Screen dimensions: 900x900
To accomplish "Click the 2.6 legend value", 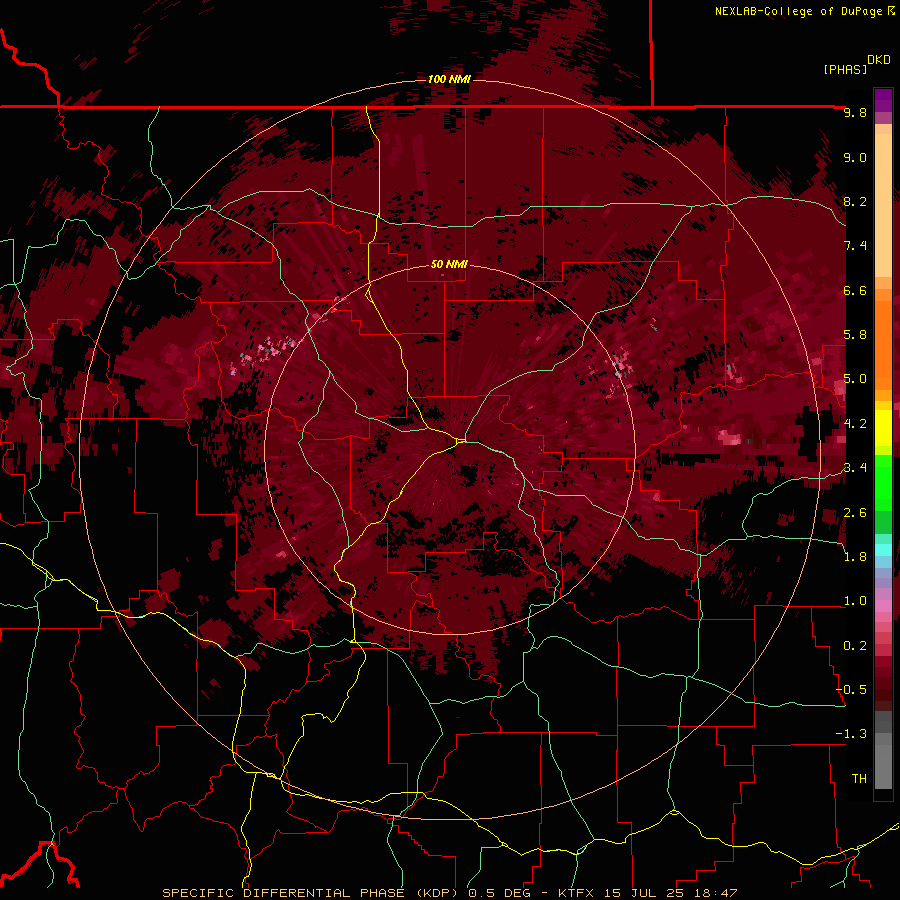I will pyautogui.click(x=855, y=513).
